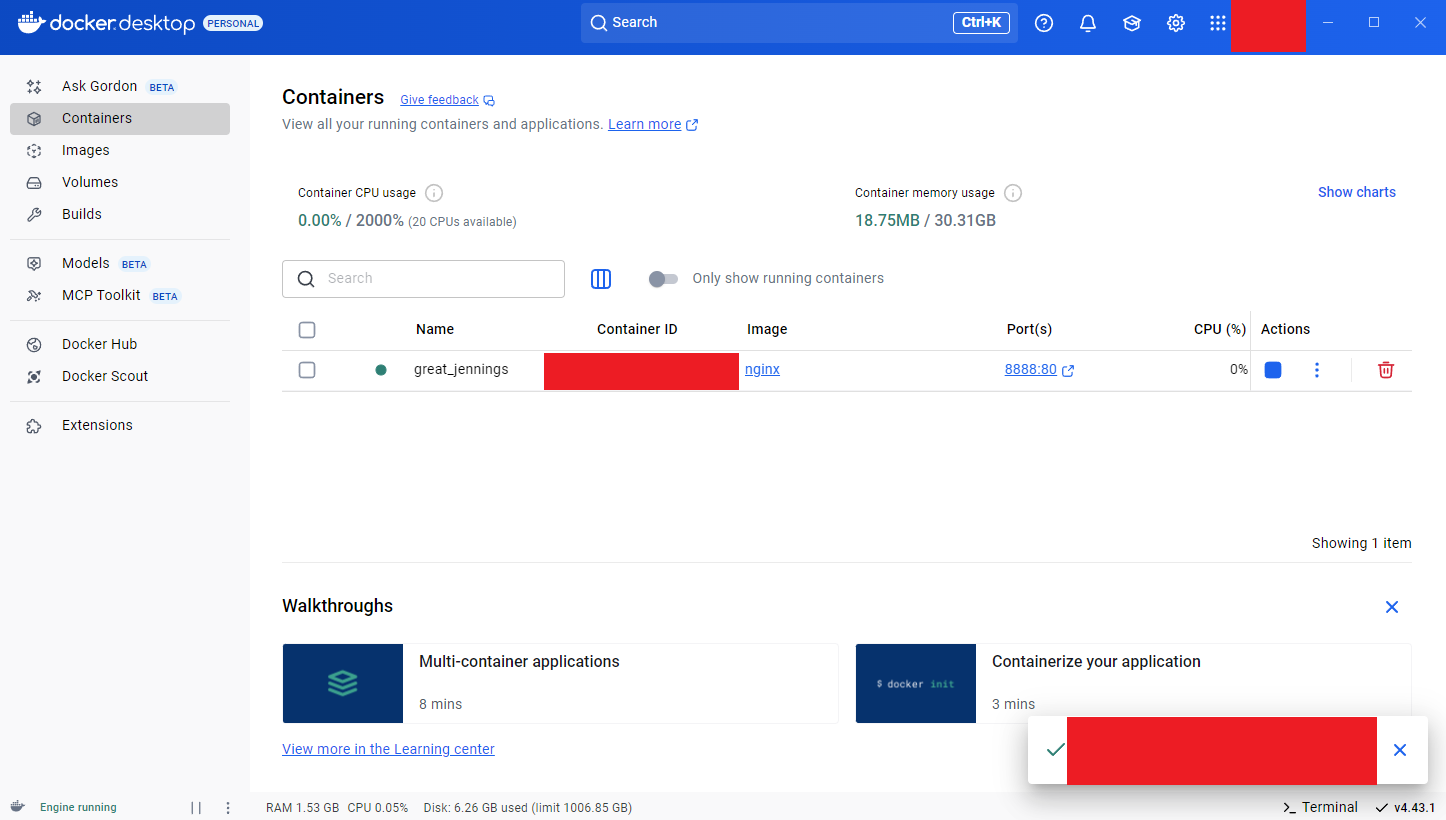Click the CPU (%) column header
This screenshot has width=1446, height=820.
coord(1220,329)
